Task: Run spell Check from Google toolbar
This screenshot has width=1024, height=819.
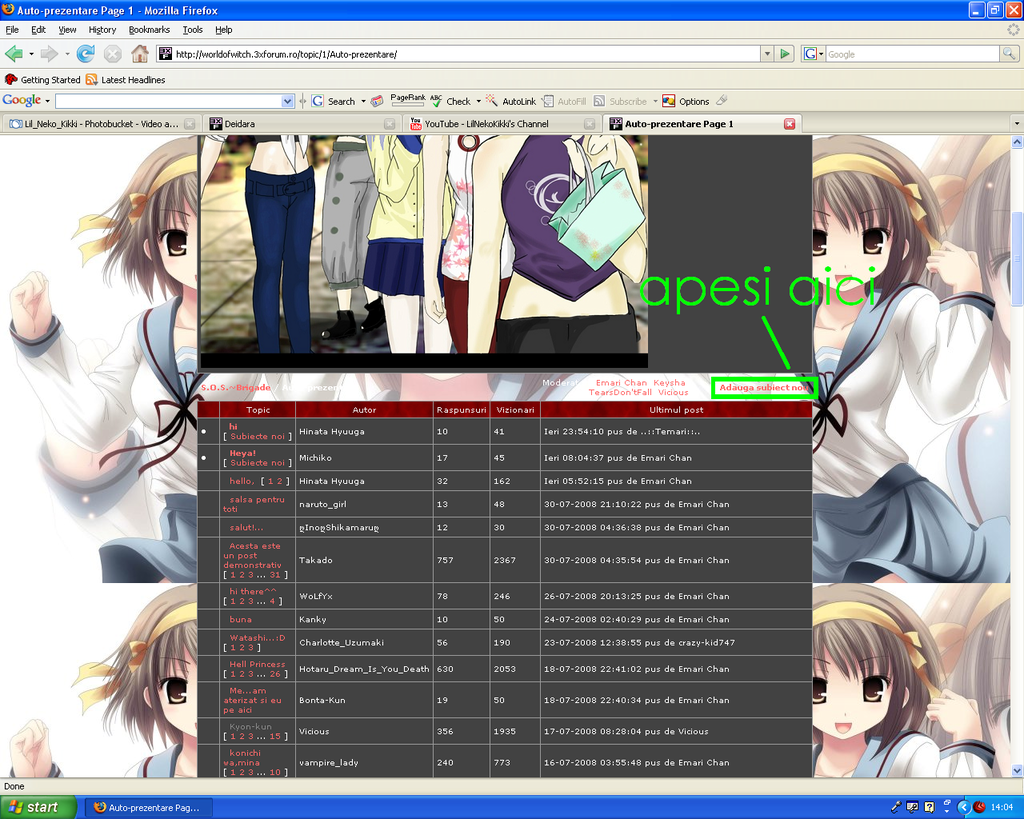Action: [451, 101]
